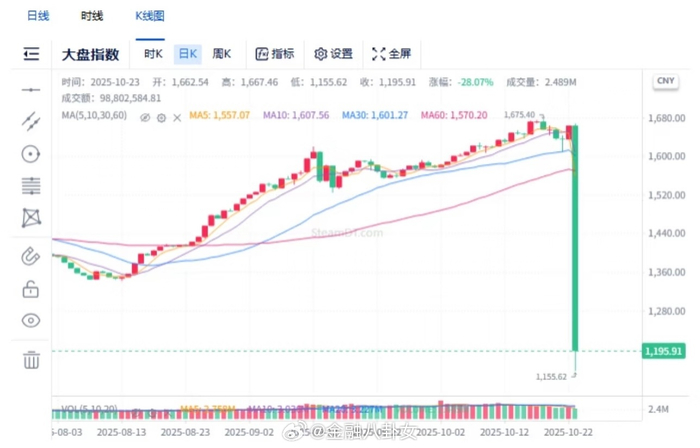The width and height of the screenshot is (700, 448).
Task: Enter fullscreen with 全屏 button
Action: point(391,54)
